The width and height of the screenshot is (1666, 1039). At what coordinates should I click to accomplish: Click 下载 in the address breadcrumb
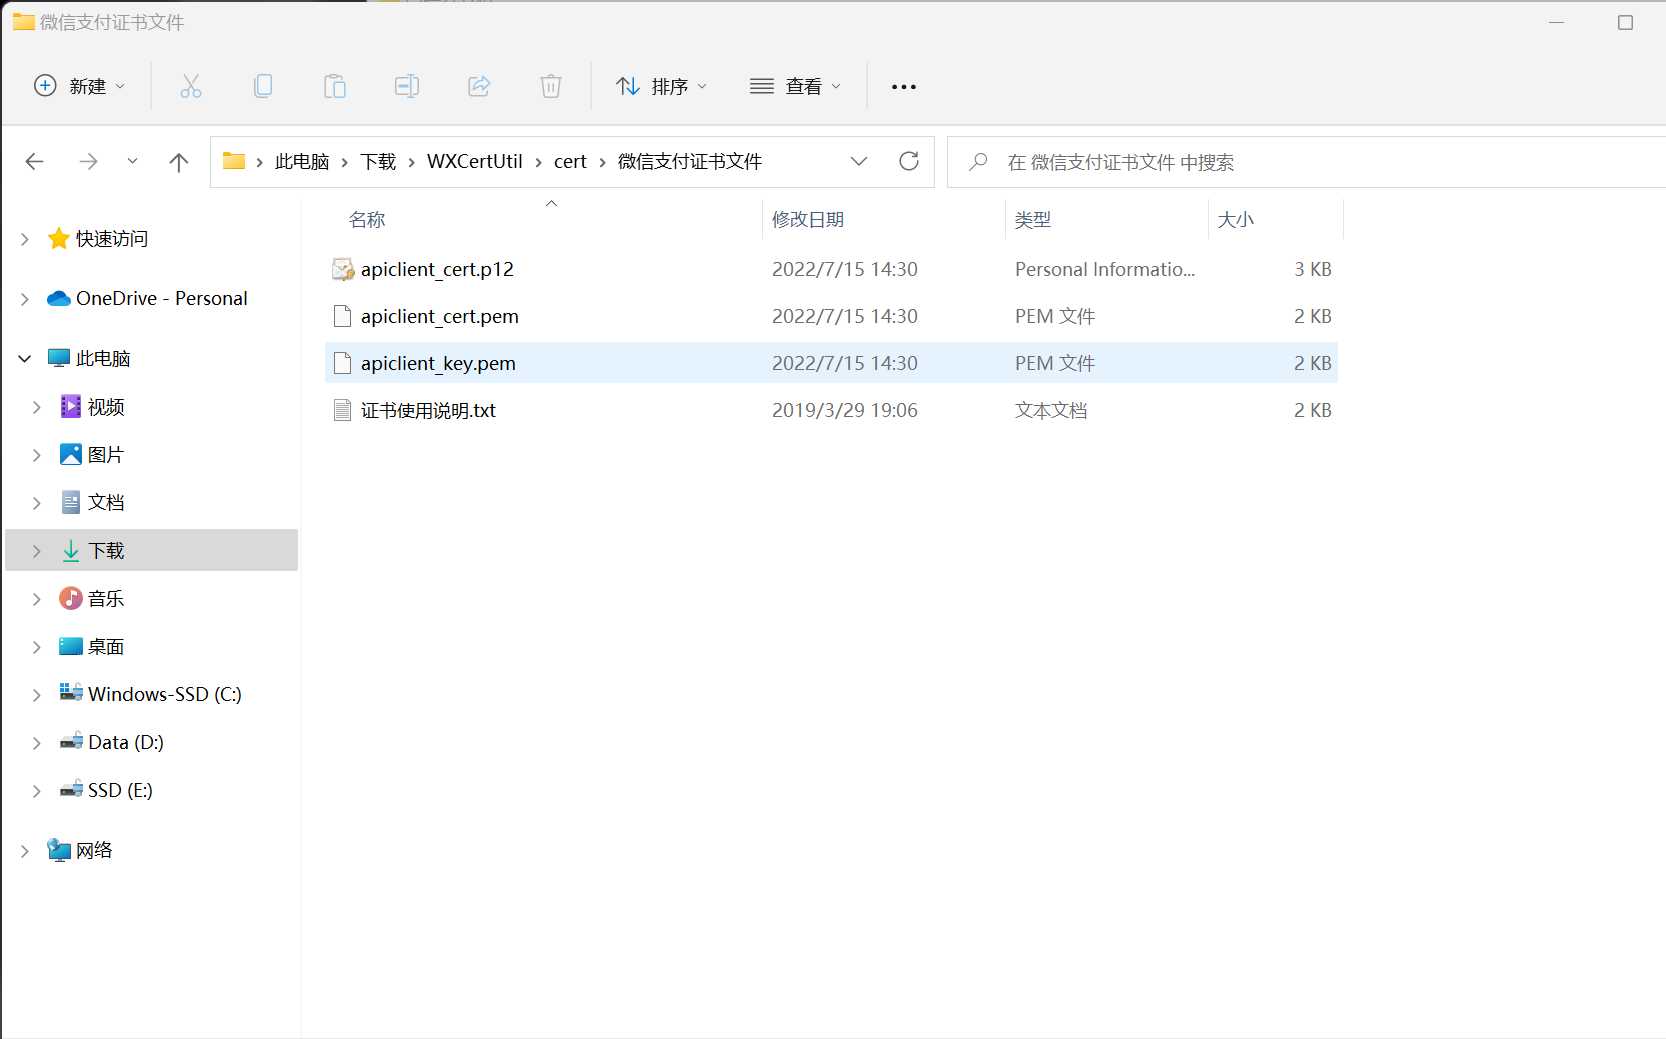378,161
